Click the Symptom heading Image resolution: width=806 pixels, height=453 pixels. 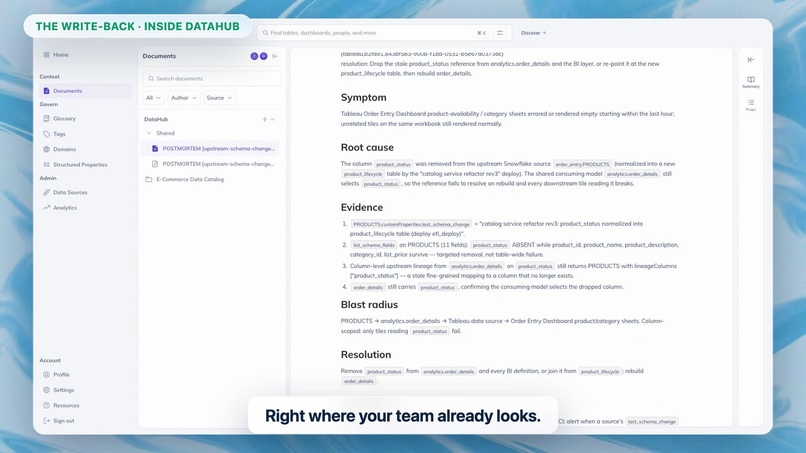tap(363, 98)
